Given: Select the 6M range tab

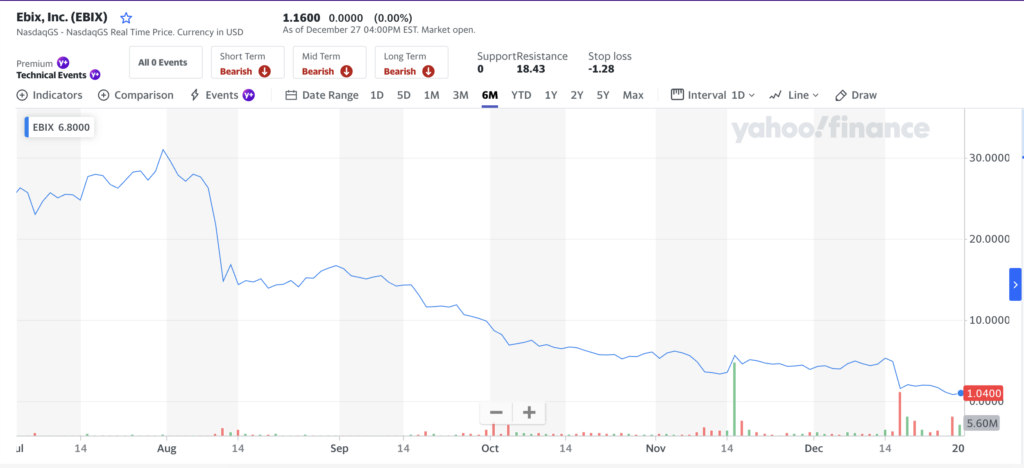Looking at the screenshot, I should (490, 95).
